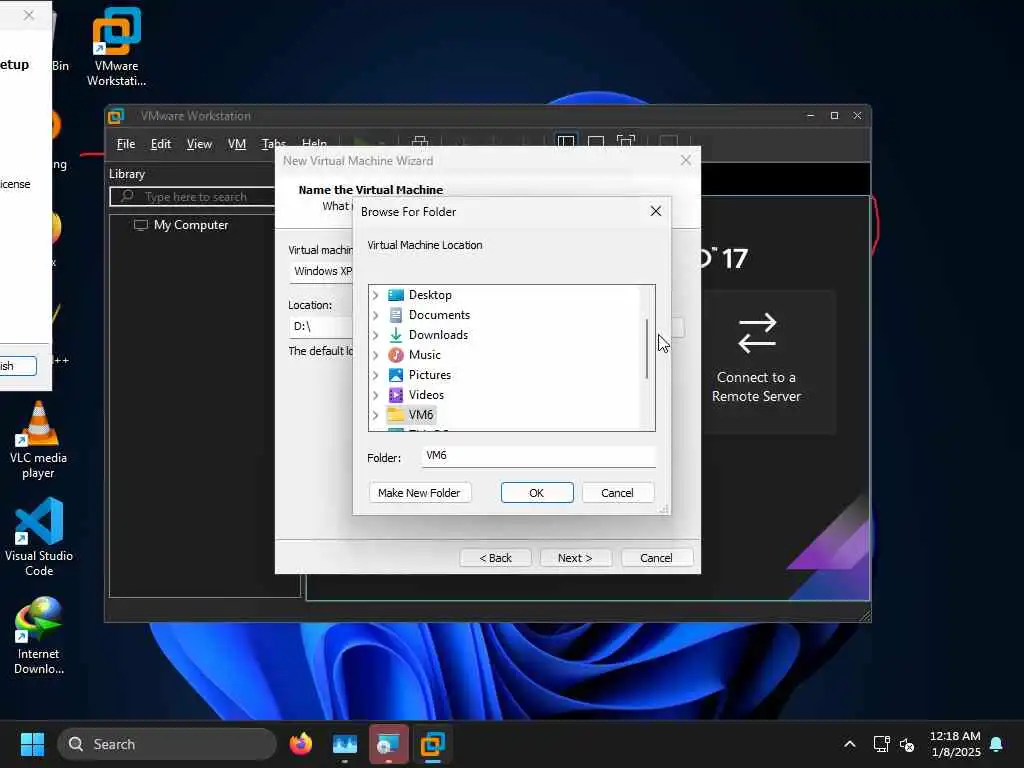Open the VM menu in VMware Workstation

[236, 144]
